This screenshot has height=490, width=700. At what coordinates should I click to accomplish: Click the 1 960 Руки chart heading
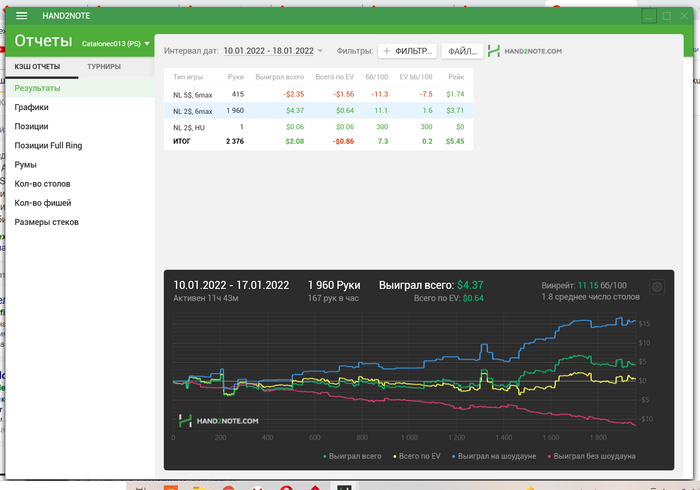[x=334, y=285]
